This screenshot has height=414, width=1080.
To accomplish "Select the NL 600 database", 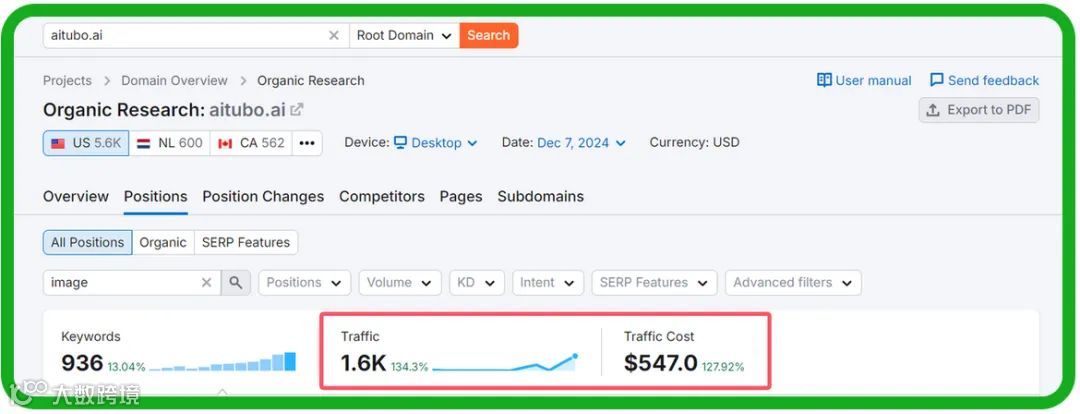I will 169,143.
